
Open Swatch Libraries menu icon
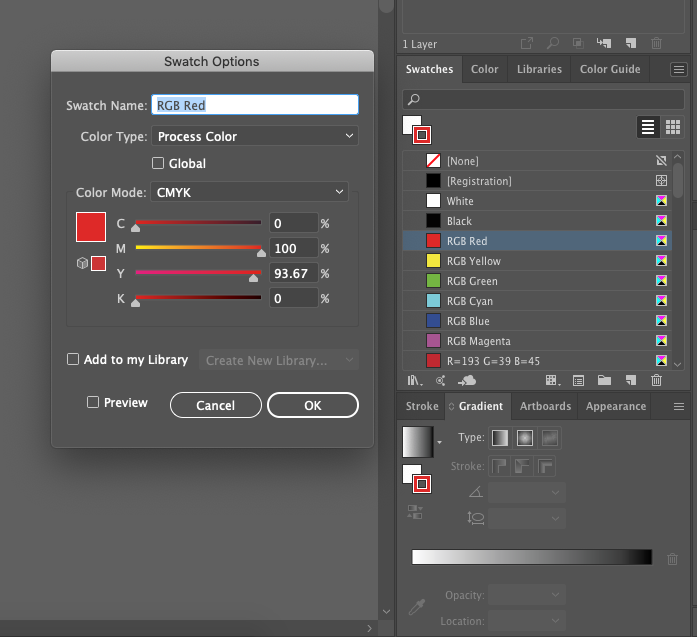click(x=415, y=381)
